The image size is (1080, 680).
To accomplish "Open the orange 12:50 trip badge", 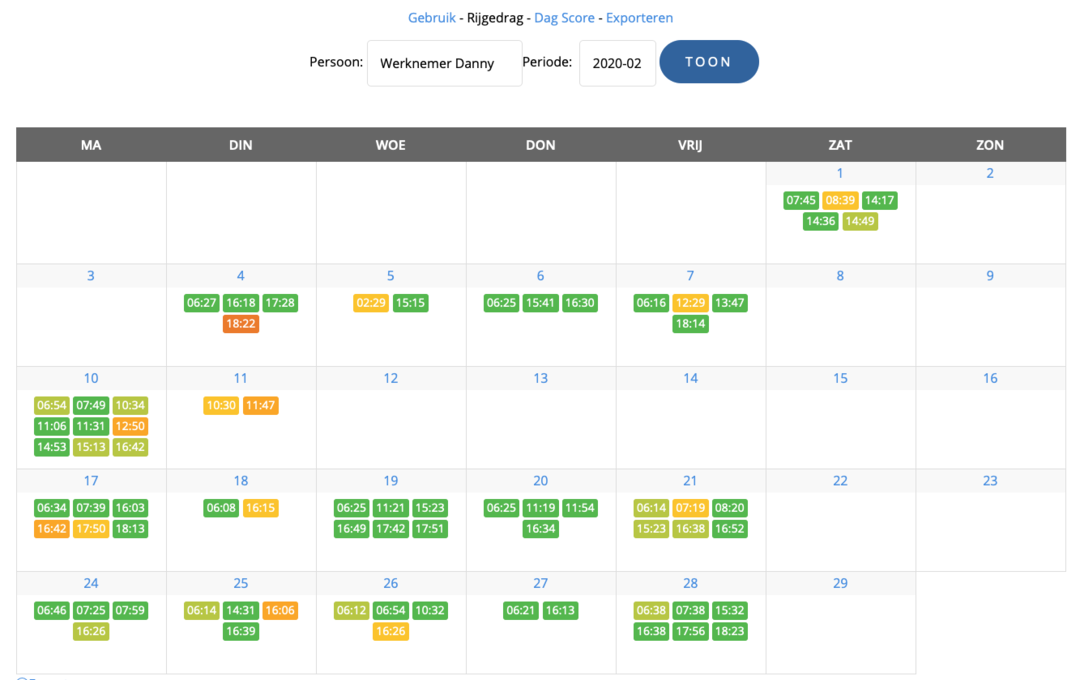I will 130,426.
